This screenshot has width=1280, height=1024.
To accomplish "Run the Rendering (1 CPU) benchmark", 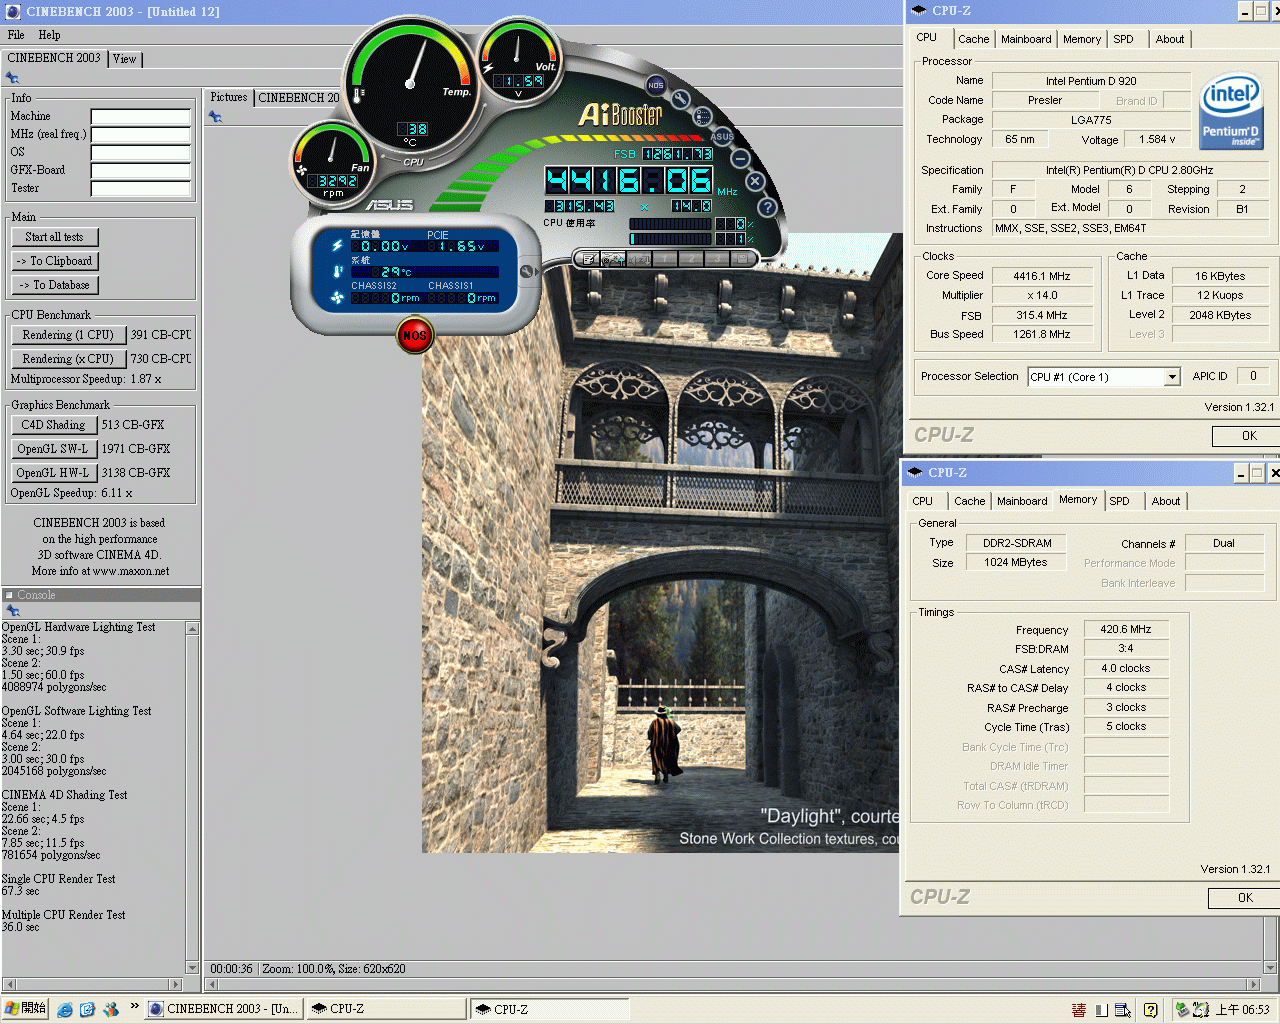I will coord(68,335).
